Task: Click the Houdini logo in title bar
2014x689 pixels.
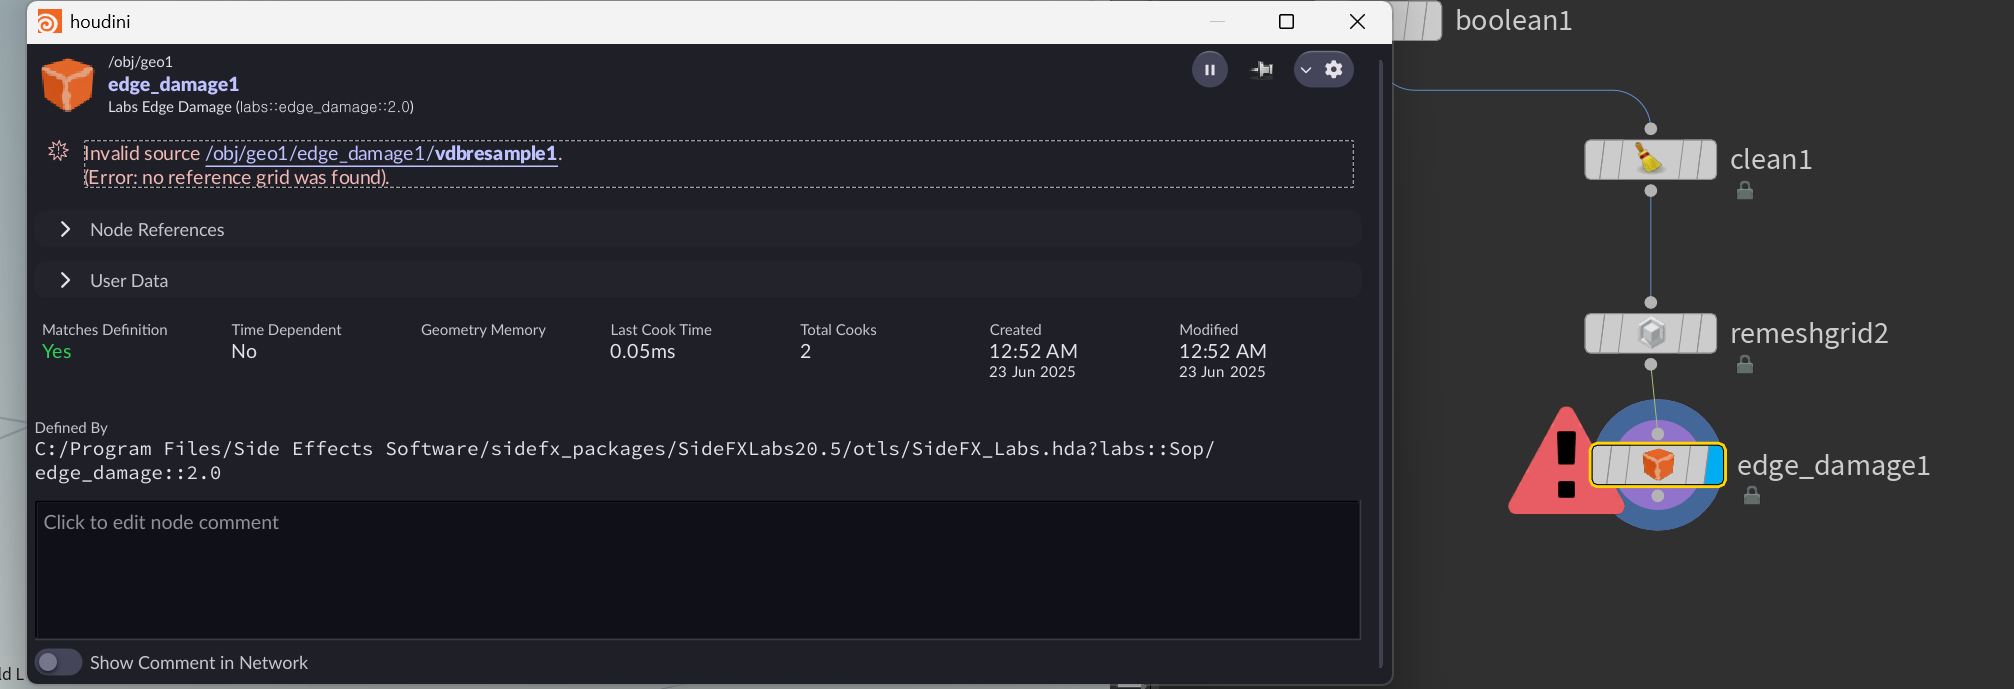Action: [x=49, y=21]
